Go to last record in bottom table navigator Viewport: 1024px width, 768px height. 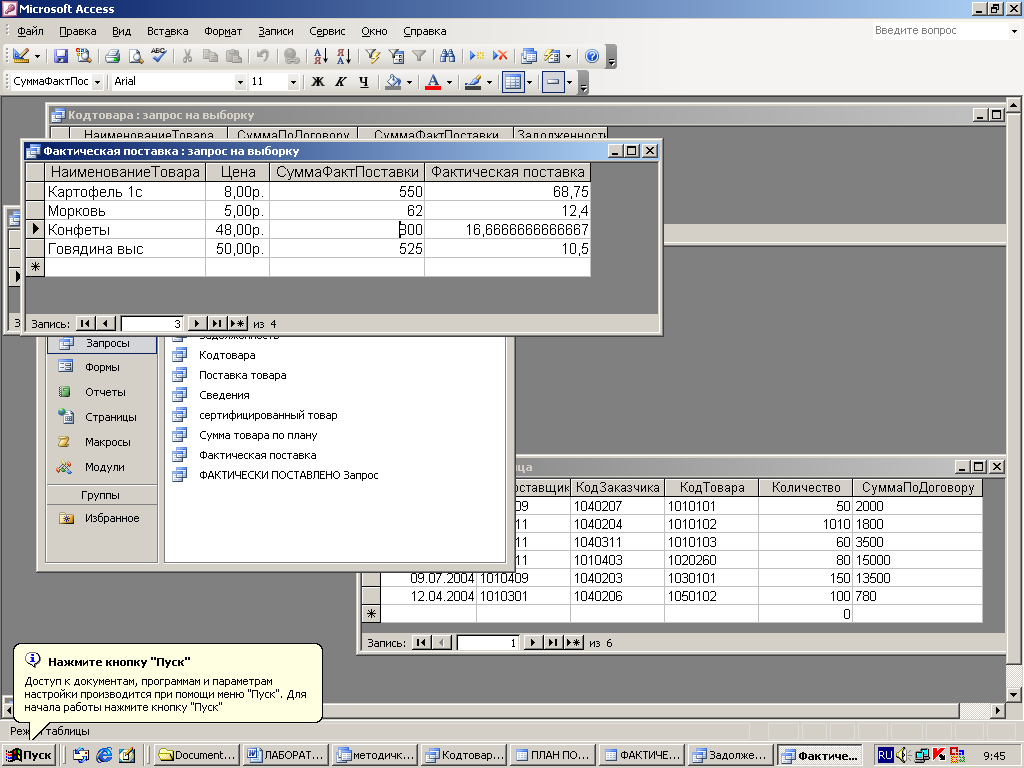552,643
